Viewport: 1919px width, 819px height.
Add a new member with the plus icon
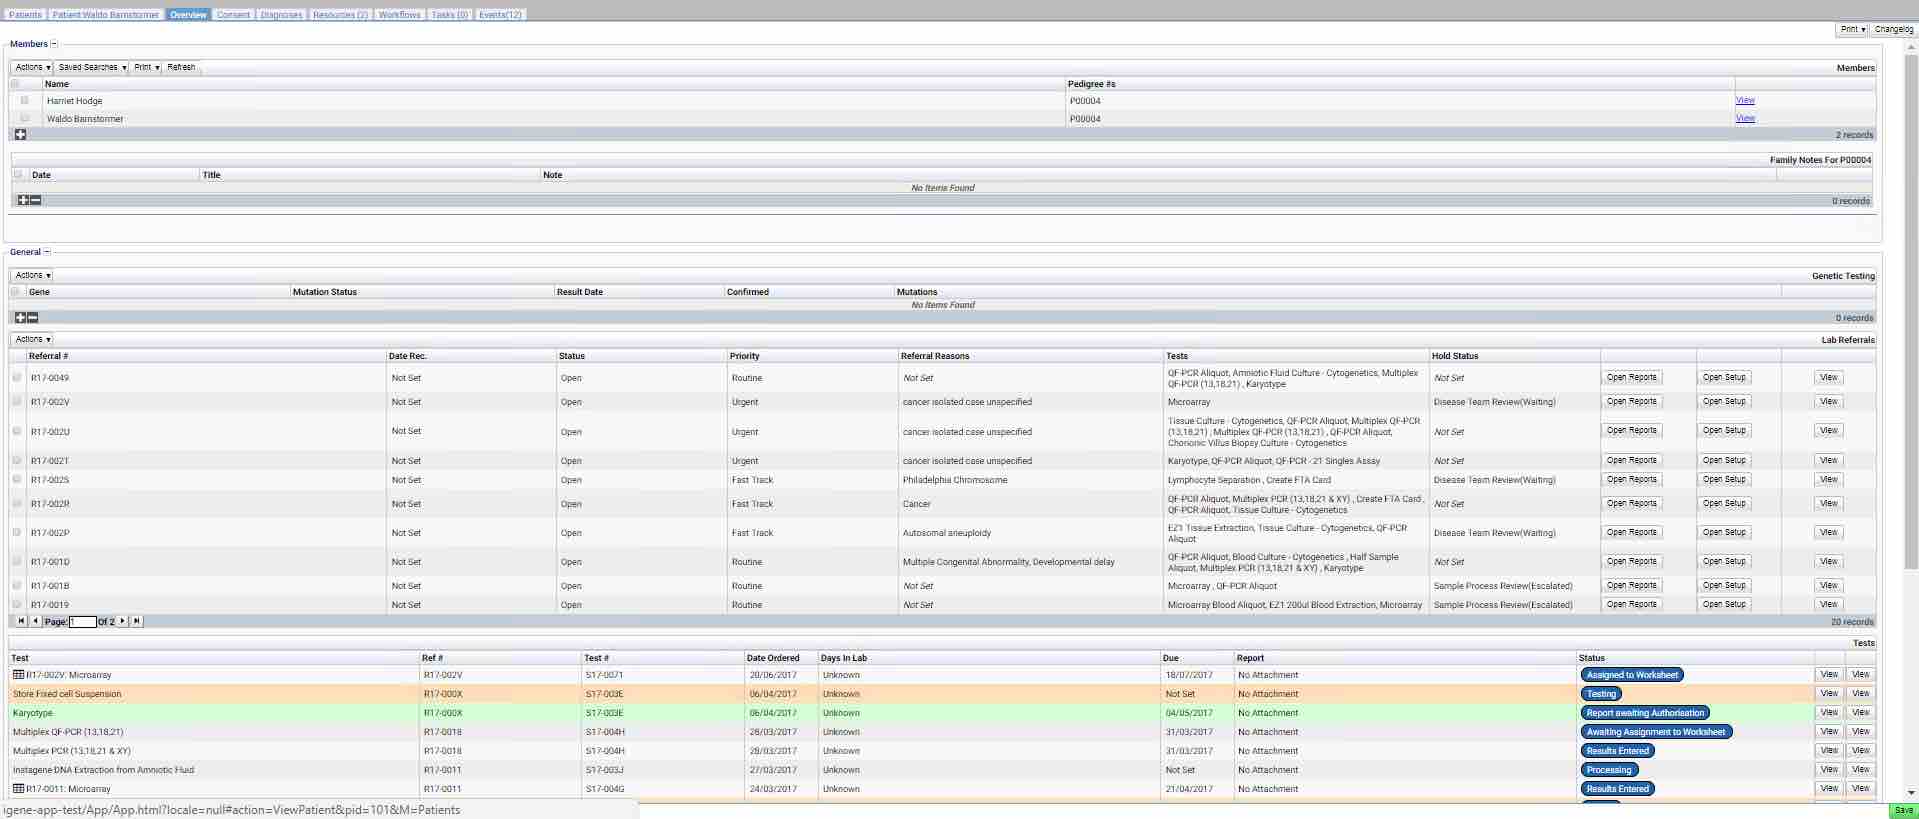pyautogui.click(x=20, y=134)
